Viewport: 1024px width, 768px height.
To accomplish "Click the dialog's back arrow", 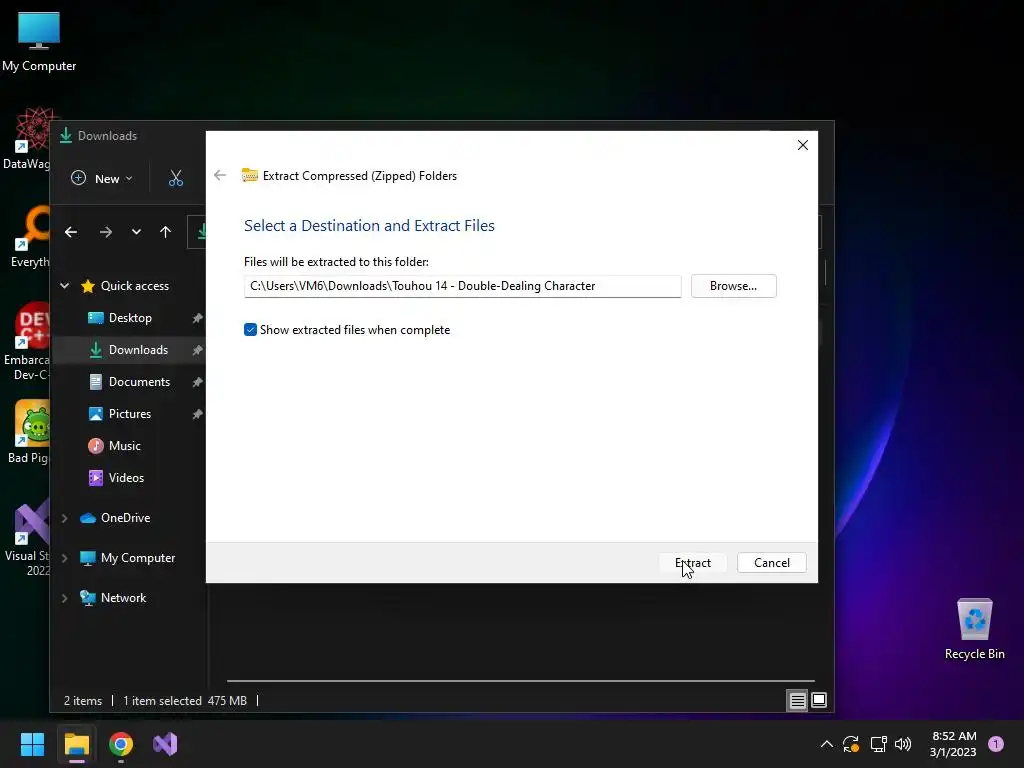I will coord(220,175).
